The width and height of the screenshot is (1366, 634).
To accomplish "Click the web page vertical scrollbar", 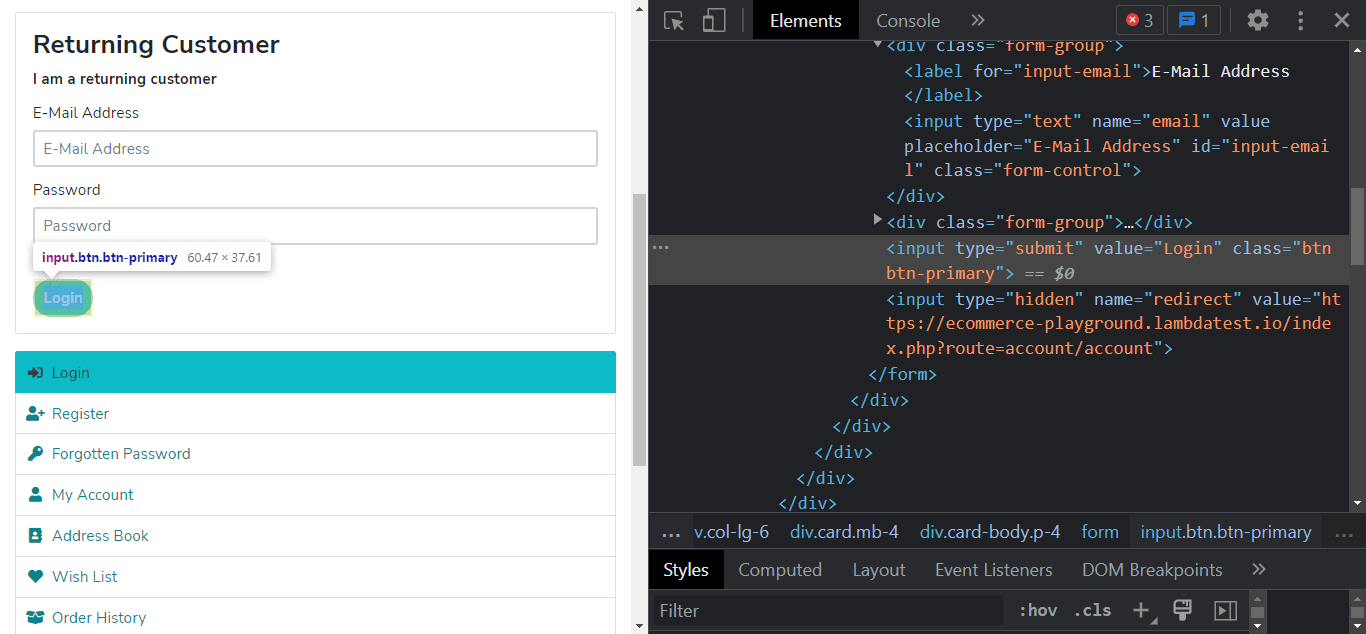I will (x=640, y=330).
